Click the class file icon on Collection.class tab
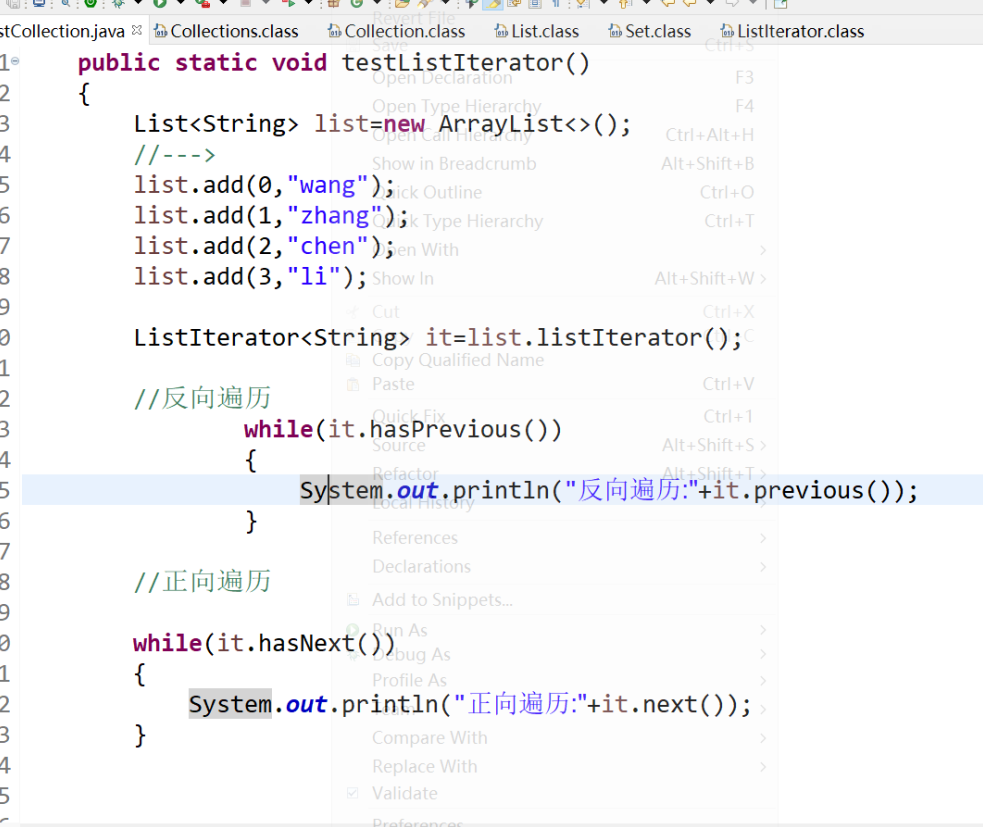 pyautogui.click(x=335, y=31)
